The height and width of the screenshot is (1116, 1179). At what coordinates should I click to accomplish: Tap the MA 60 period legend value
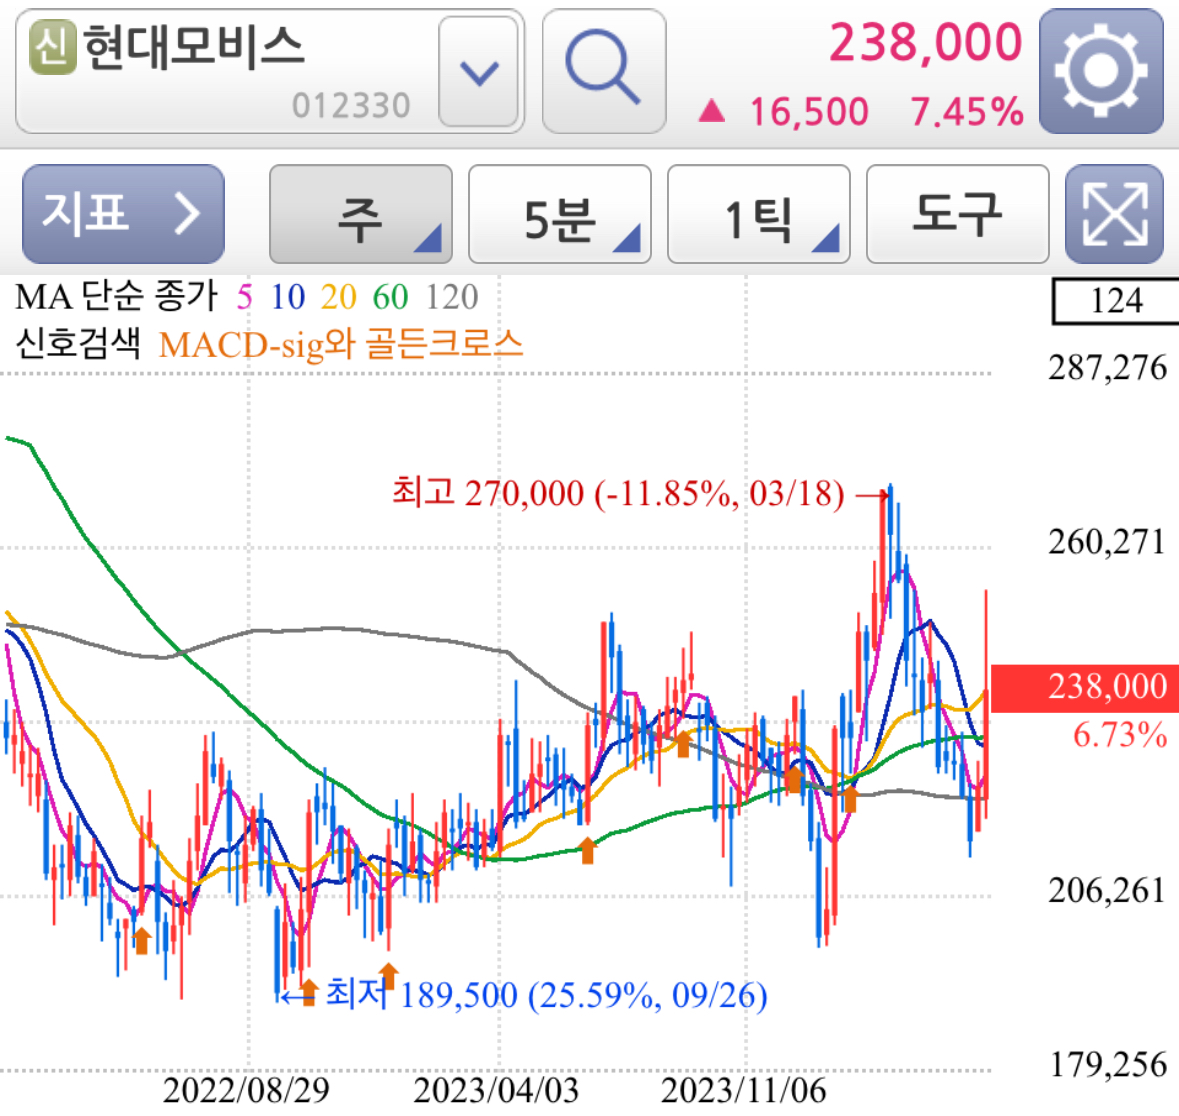(390, 297)
